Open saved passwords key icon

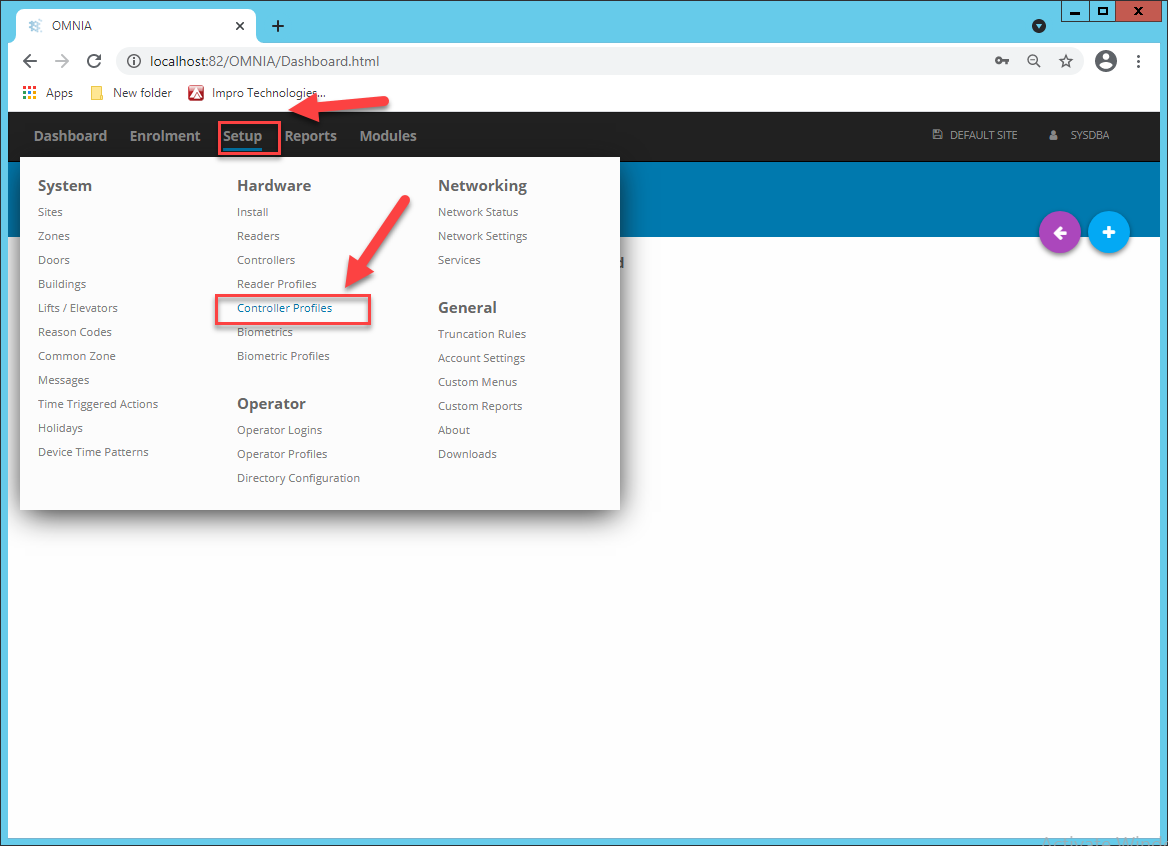[1002, 61]
